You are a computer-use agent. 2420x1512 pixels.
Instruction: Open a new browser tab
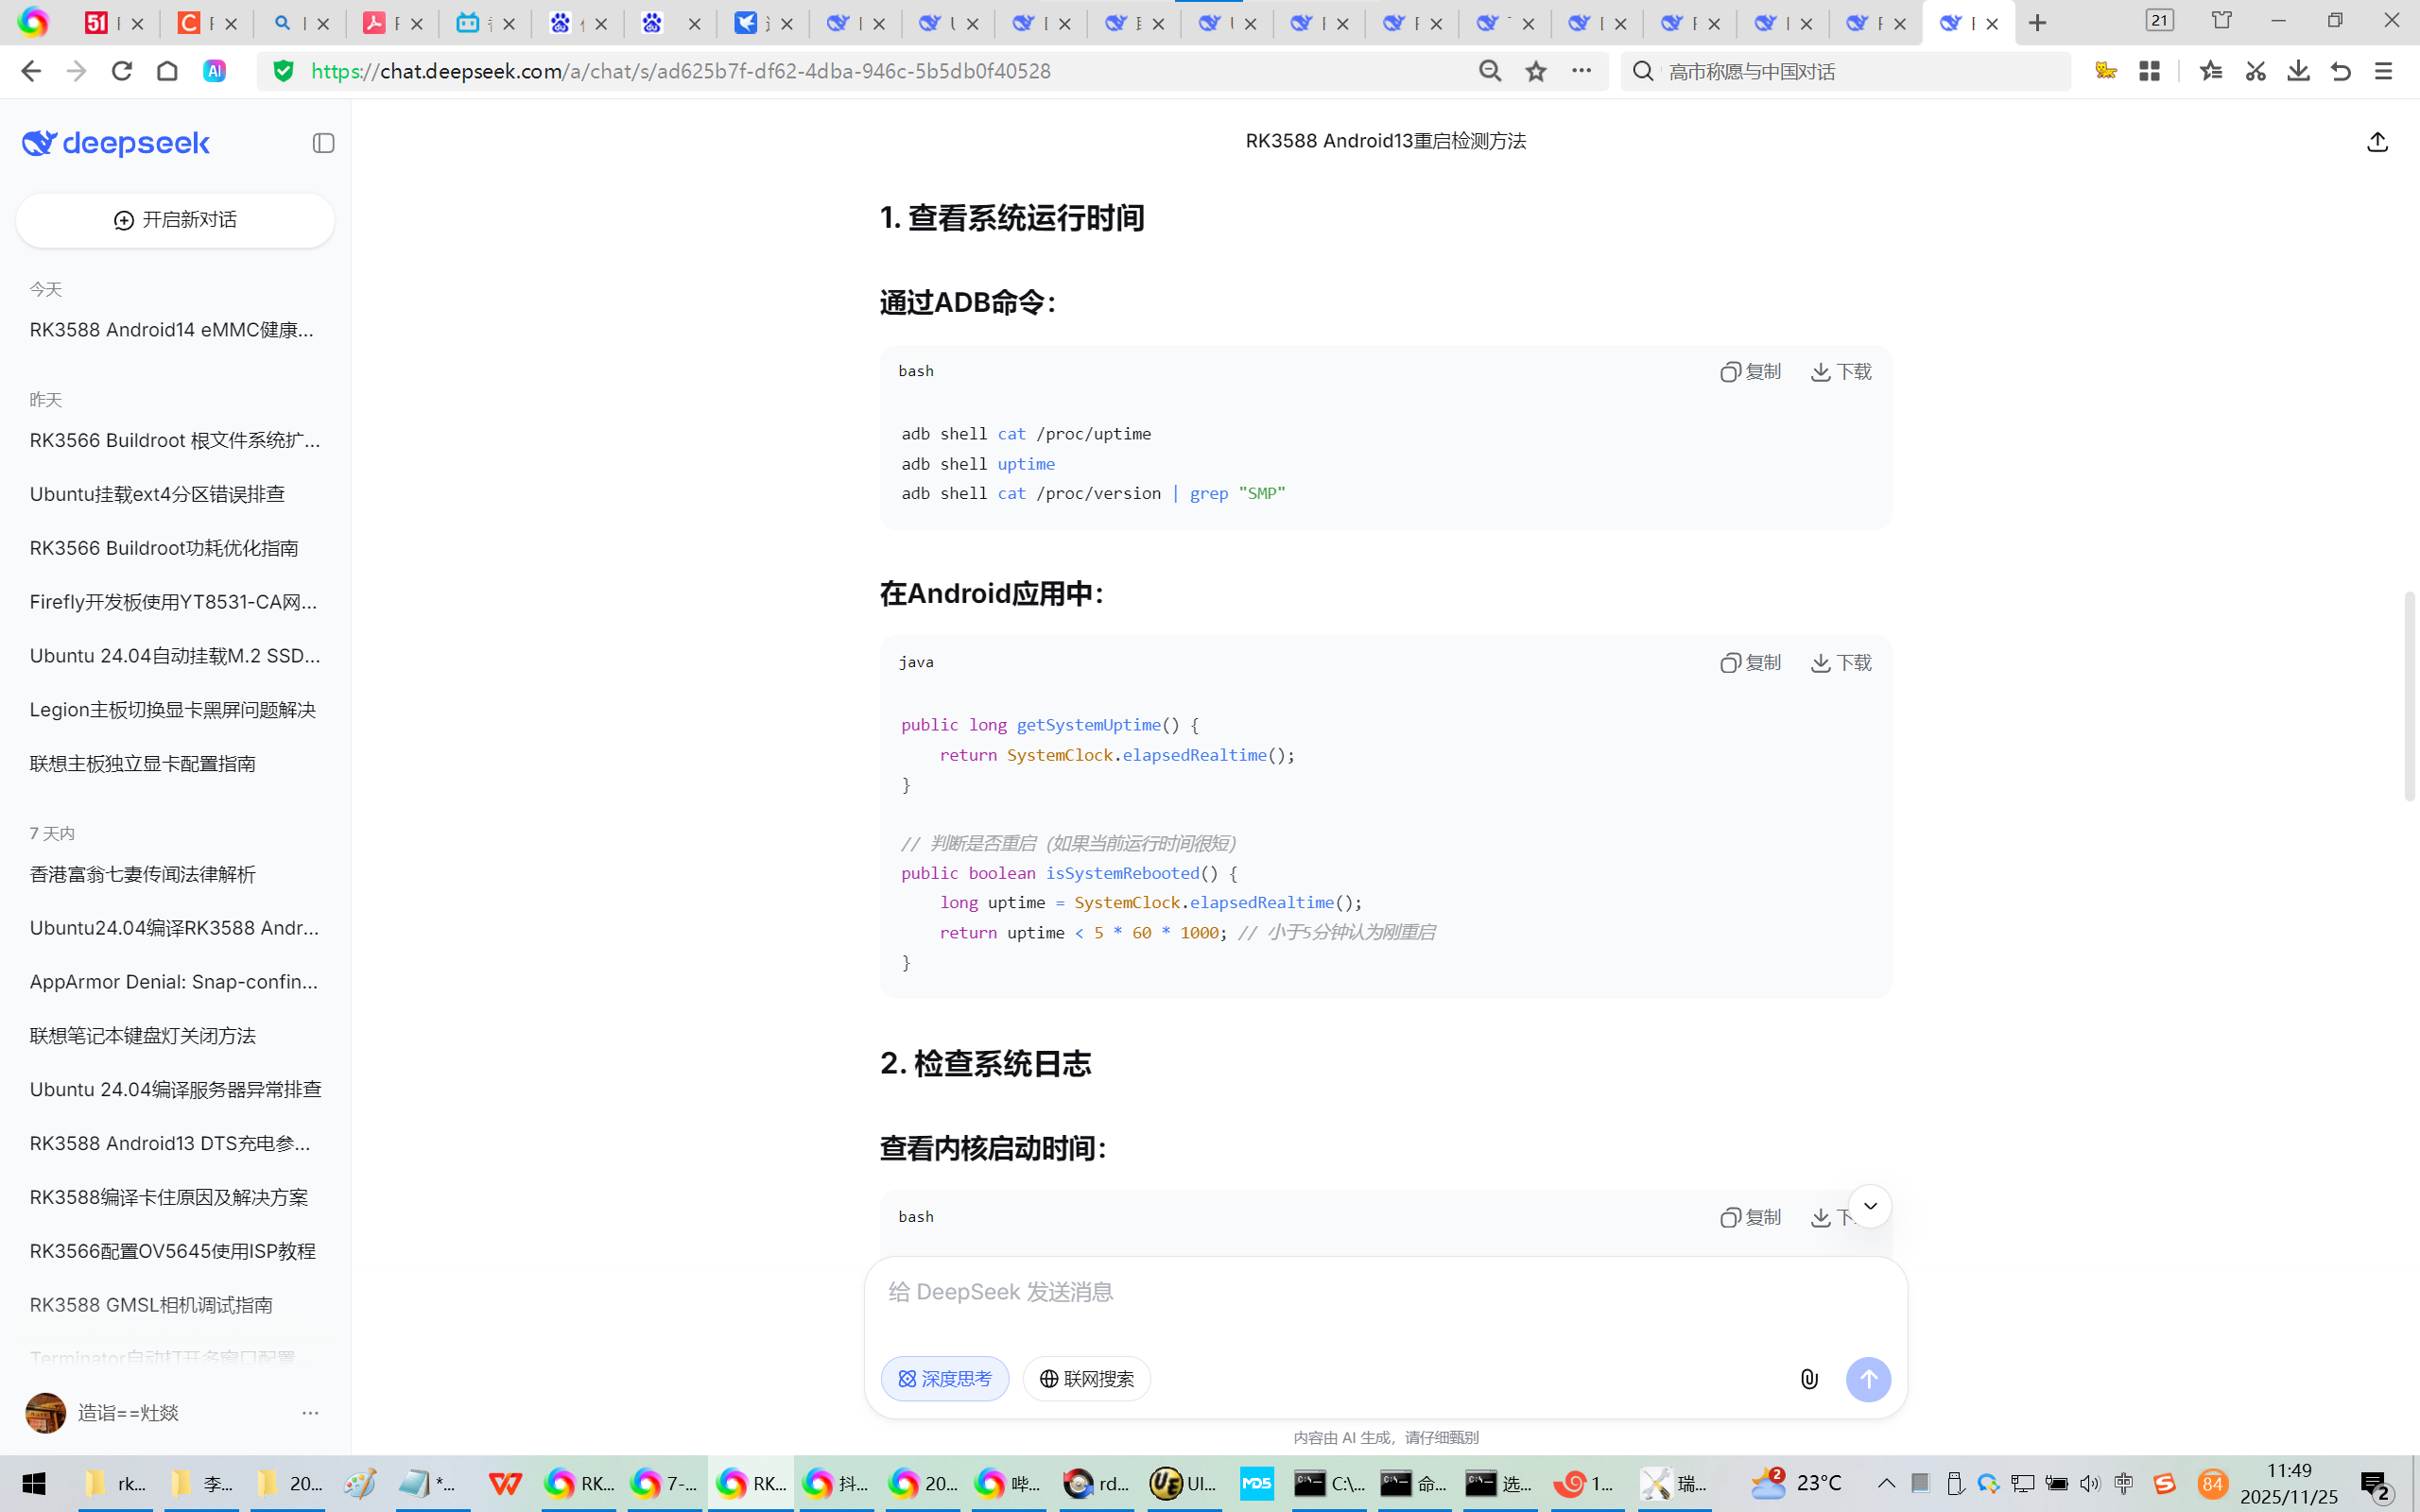coord(2037,23)
